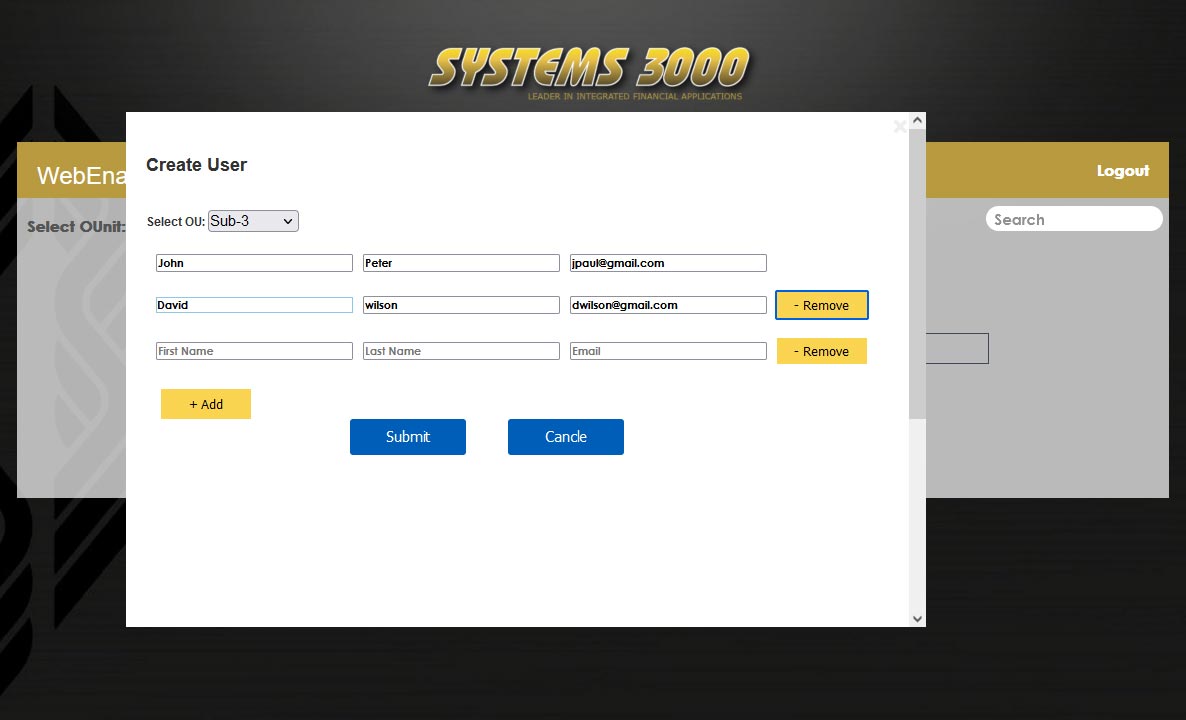
Task: Close the Create User dialog
Action: coord(899,127)
